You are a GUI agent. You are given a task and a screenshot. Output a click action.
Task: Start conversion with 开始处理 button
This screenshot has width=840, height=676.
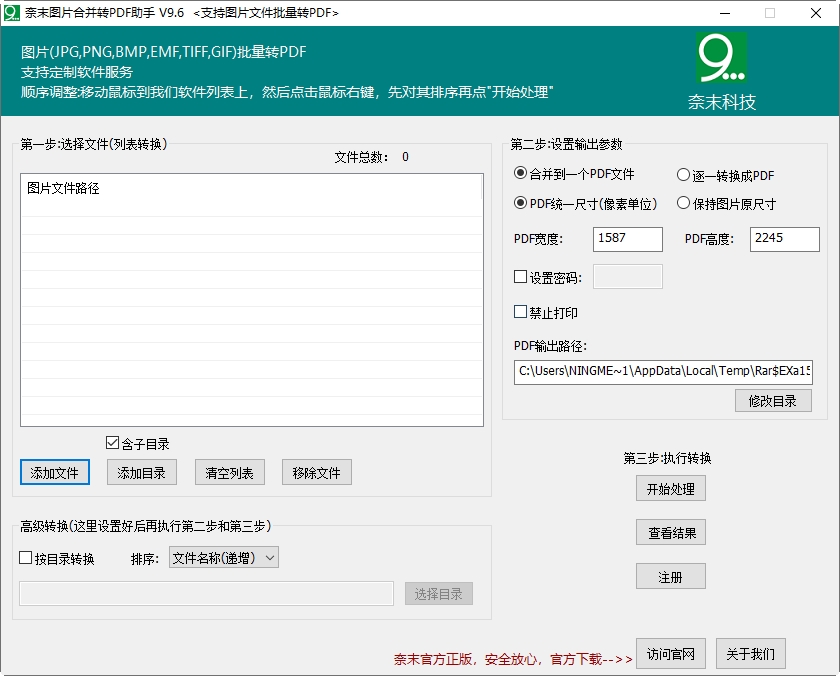[670, 488]
